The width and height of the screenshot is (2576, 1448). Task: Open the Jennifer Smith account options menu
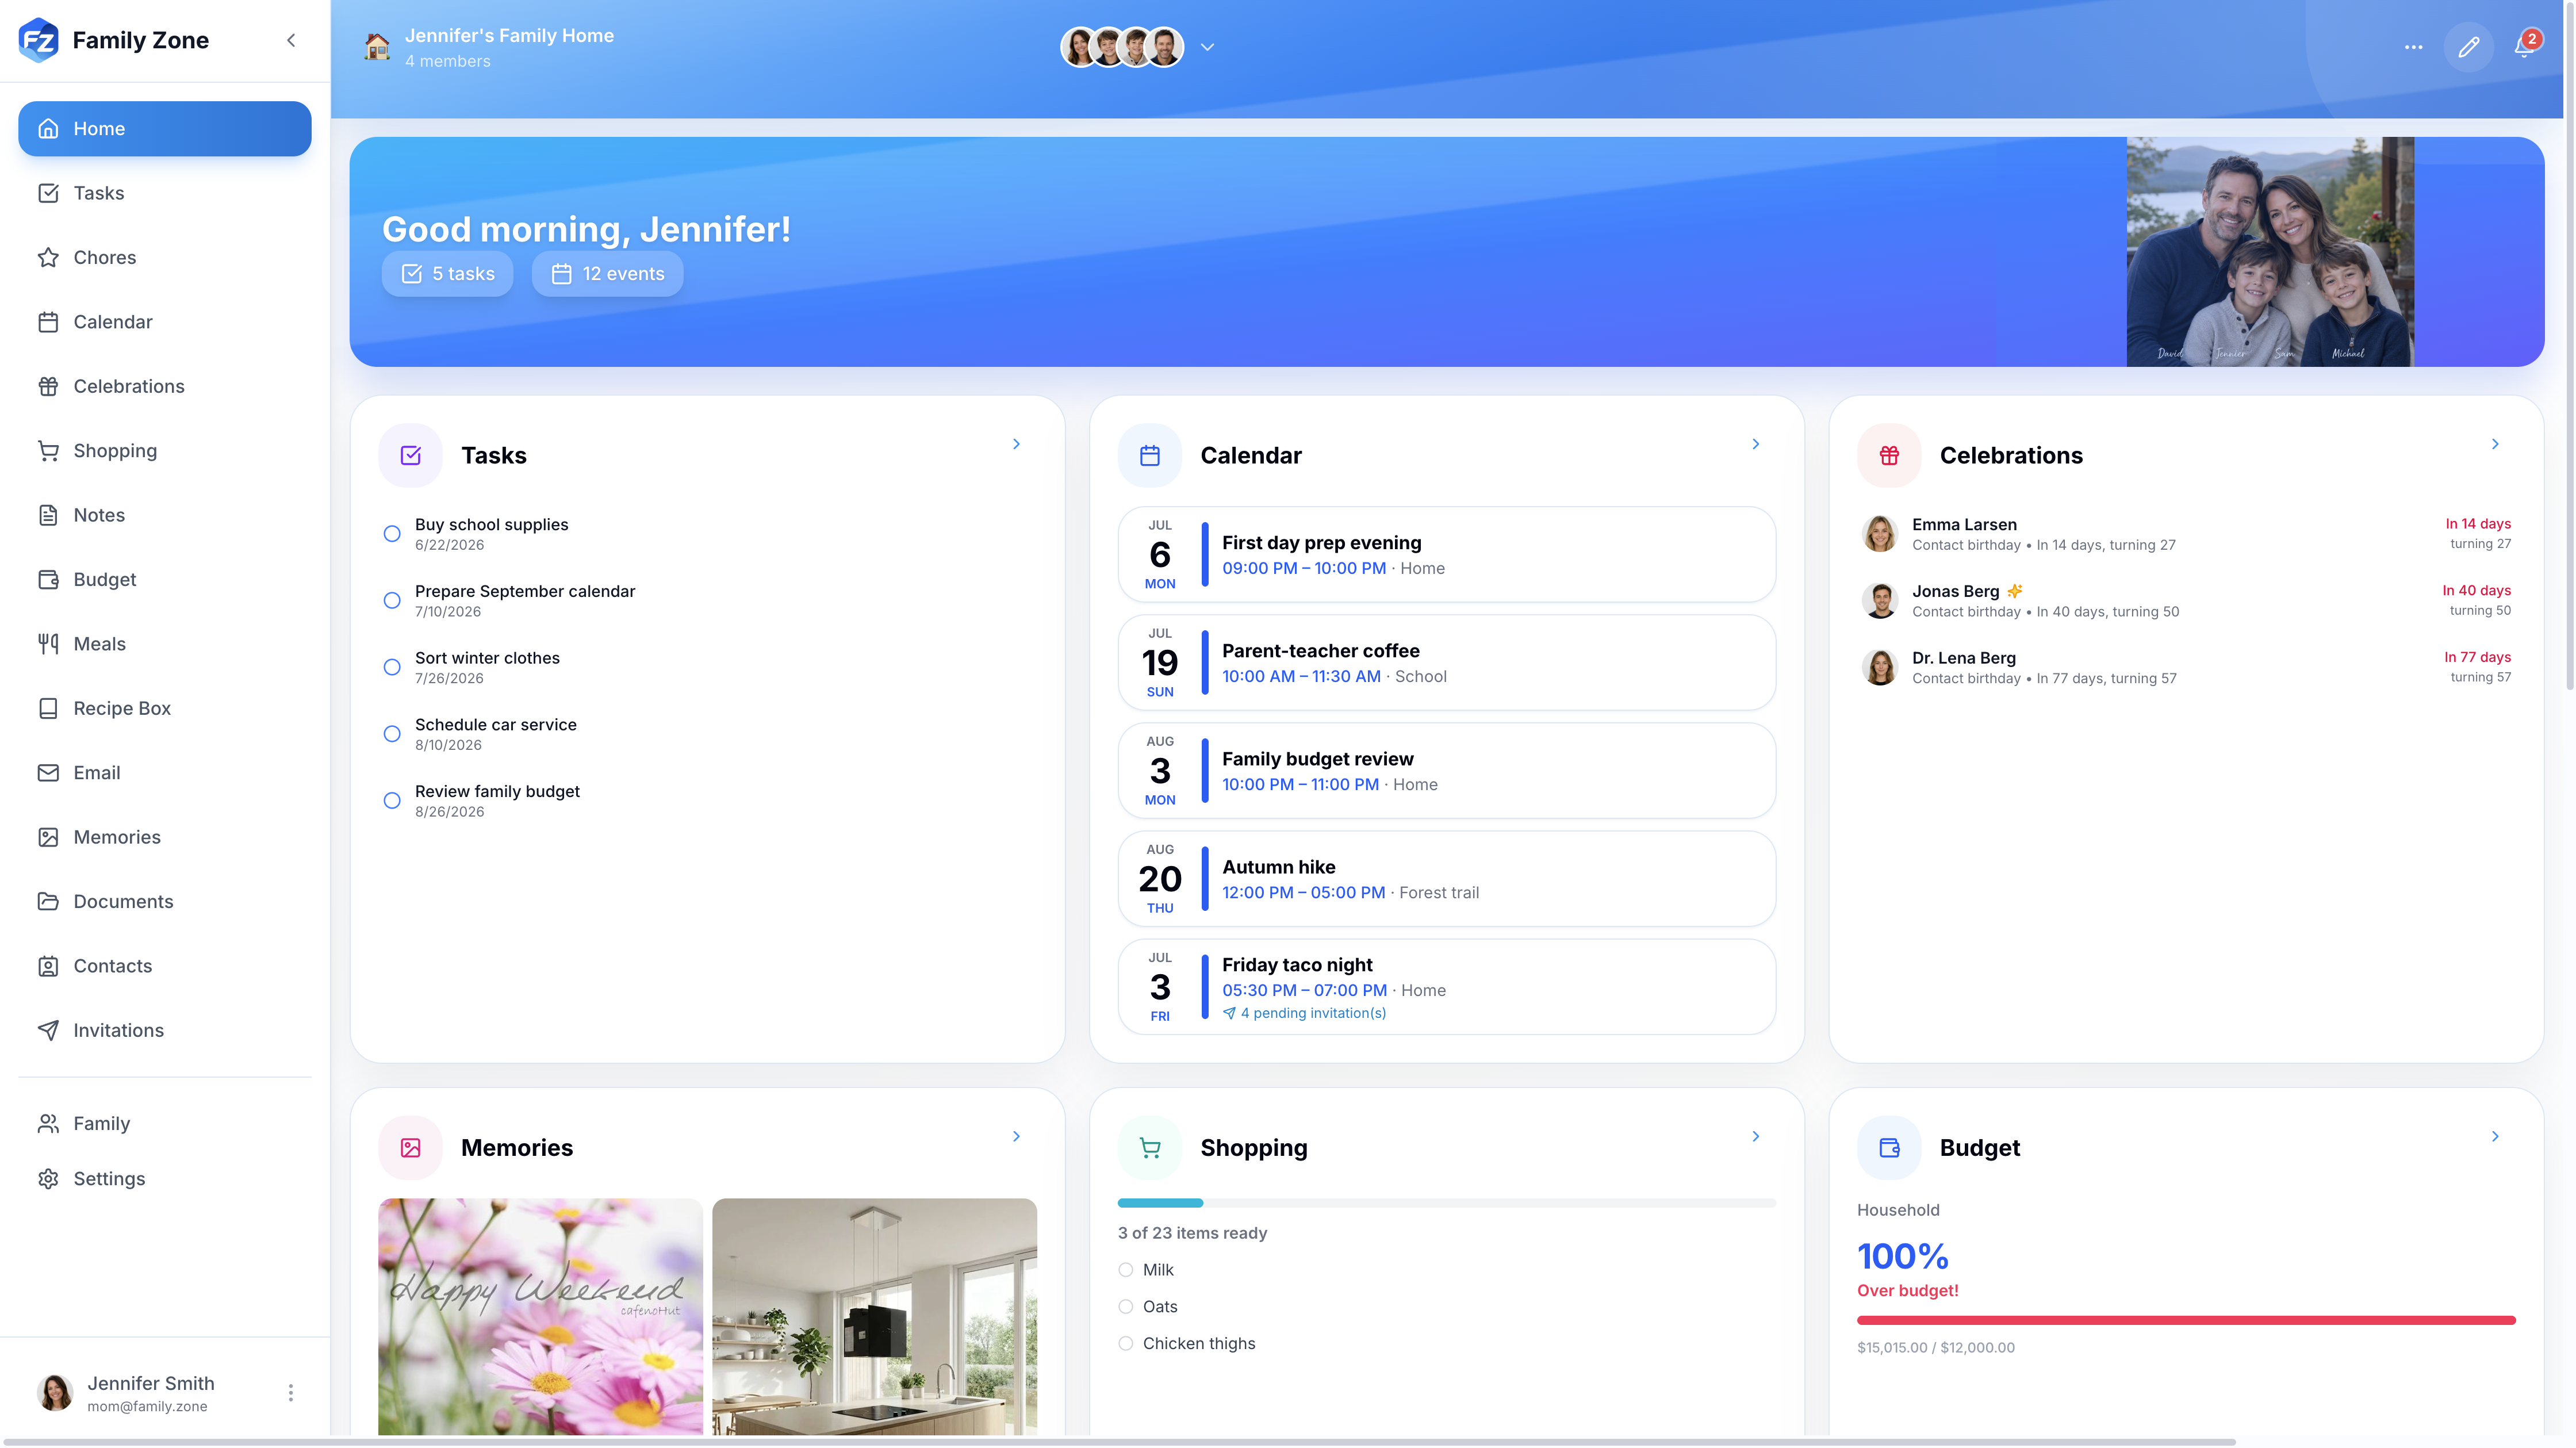click(x=291, y=1393)
